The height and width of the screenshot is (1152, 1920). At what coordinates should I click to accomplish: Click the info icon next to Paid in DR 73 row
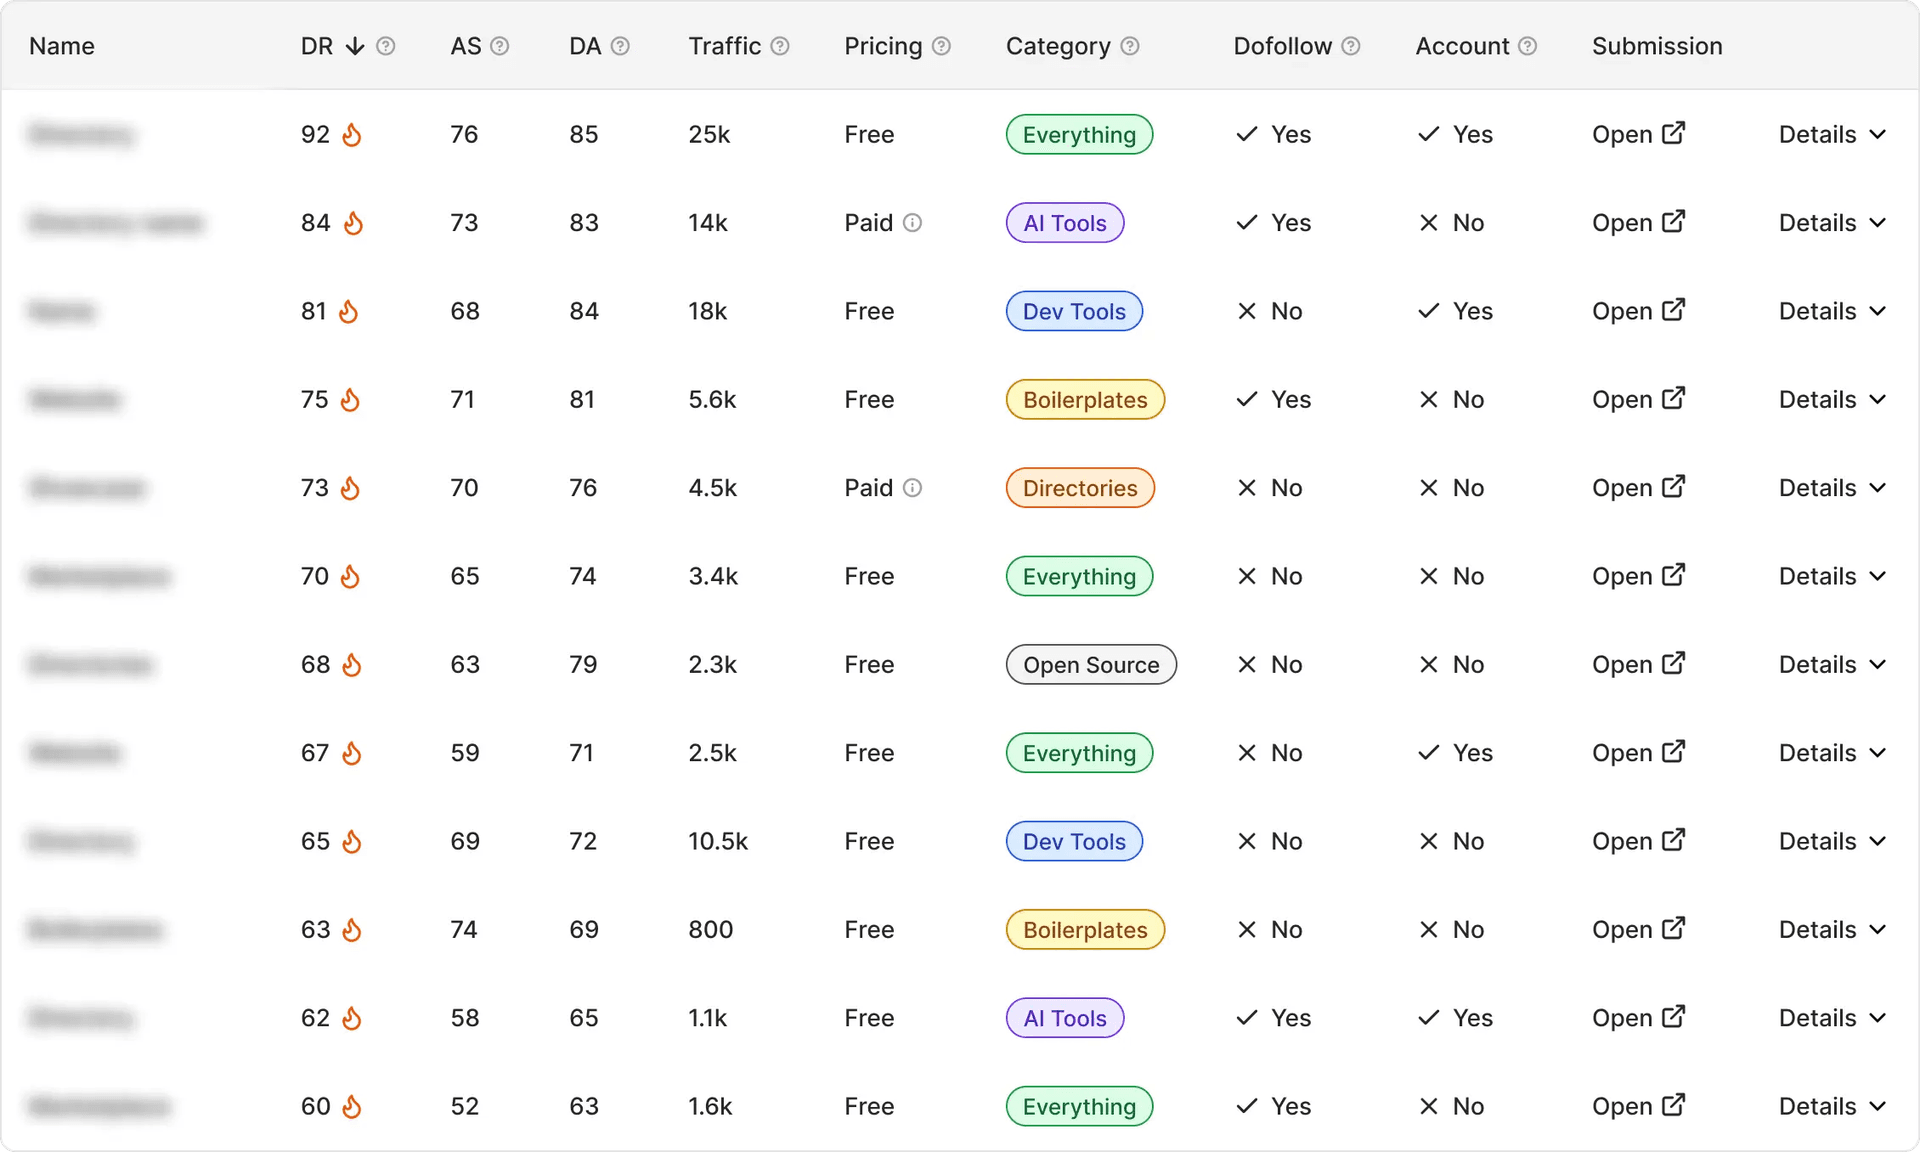[x=912, y=488]
